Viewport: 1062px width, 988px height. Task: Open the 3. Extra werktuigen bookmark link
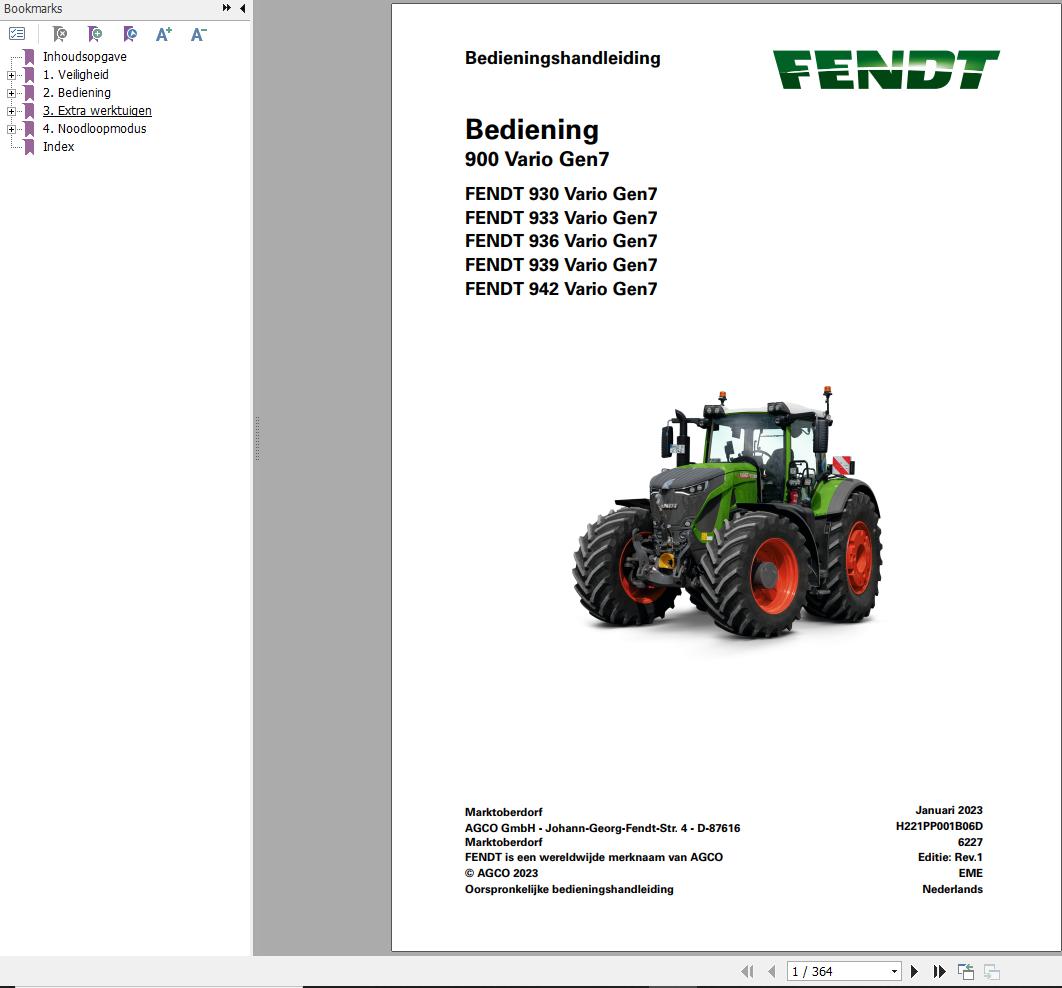click(x=98, y=110)
